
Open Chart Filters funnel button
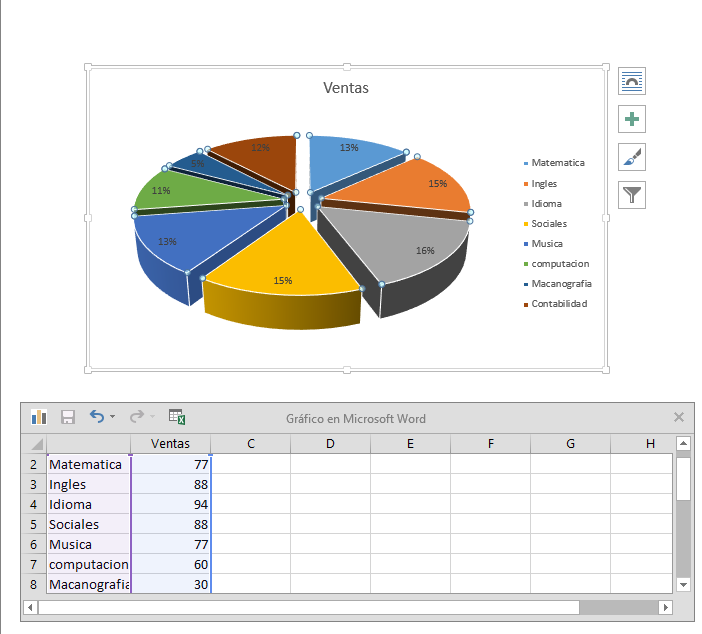coord(632,195)
